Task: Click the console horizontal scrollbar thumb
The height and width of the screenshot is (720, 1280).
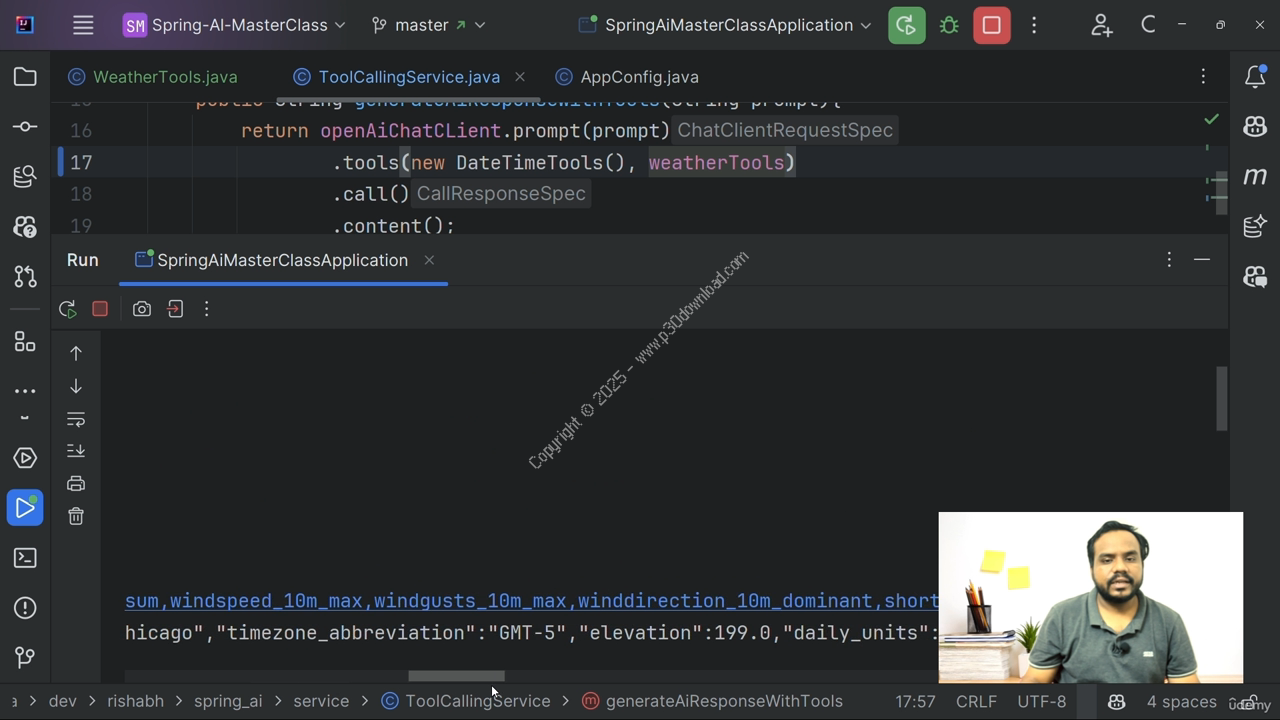Action: click(456, 676)
